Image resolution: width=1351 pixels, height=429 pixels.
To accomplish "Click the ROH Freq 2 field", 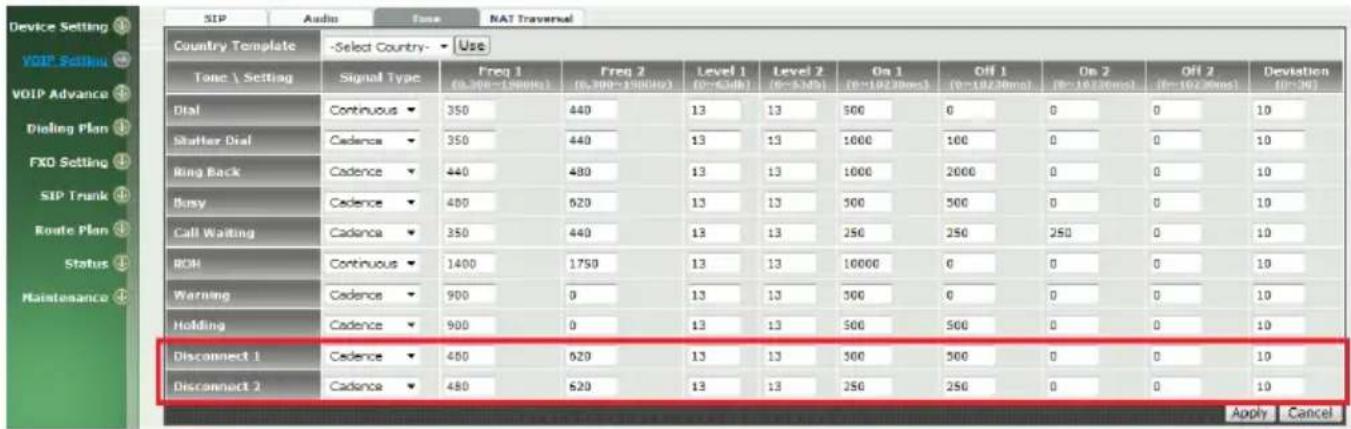I will point(592,264).
